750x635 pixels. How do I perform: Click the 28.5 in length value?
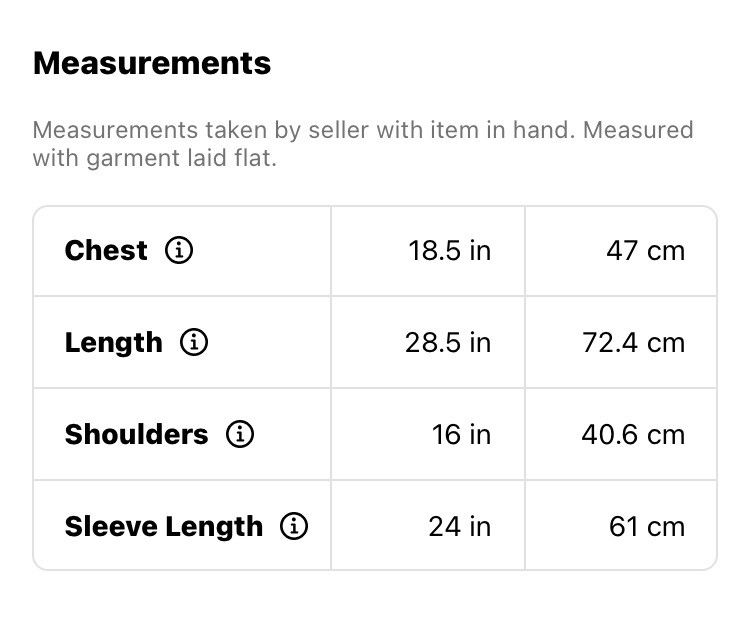[448, 343]
